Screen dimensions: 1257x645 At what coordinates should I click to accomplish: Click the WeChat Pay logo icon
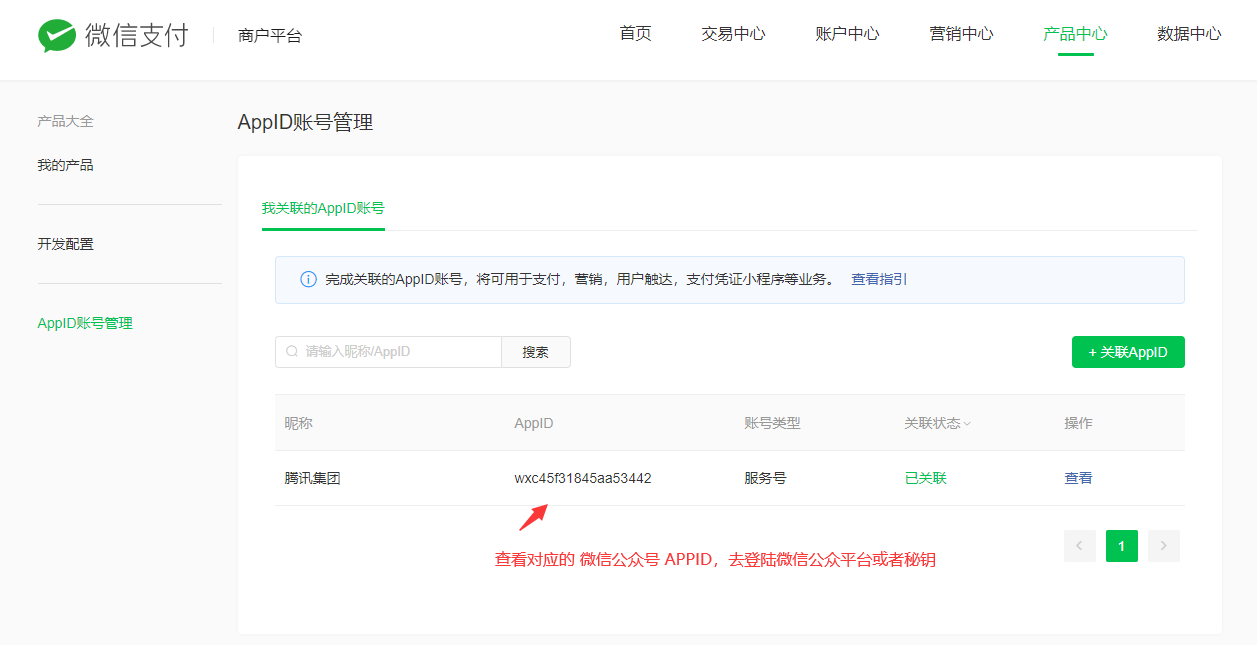(x=57, y=36)
